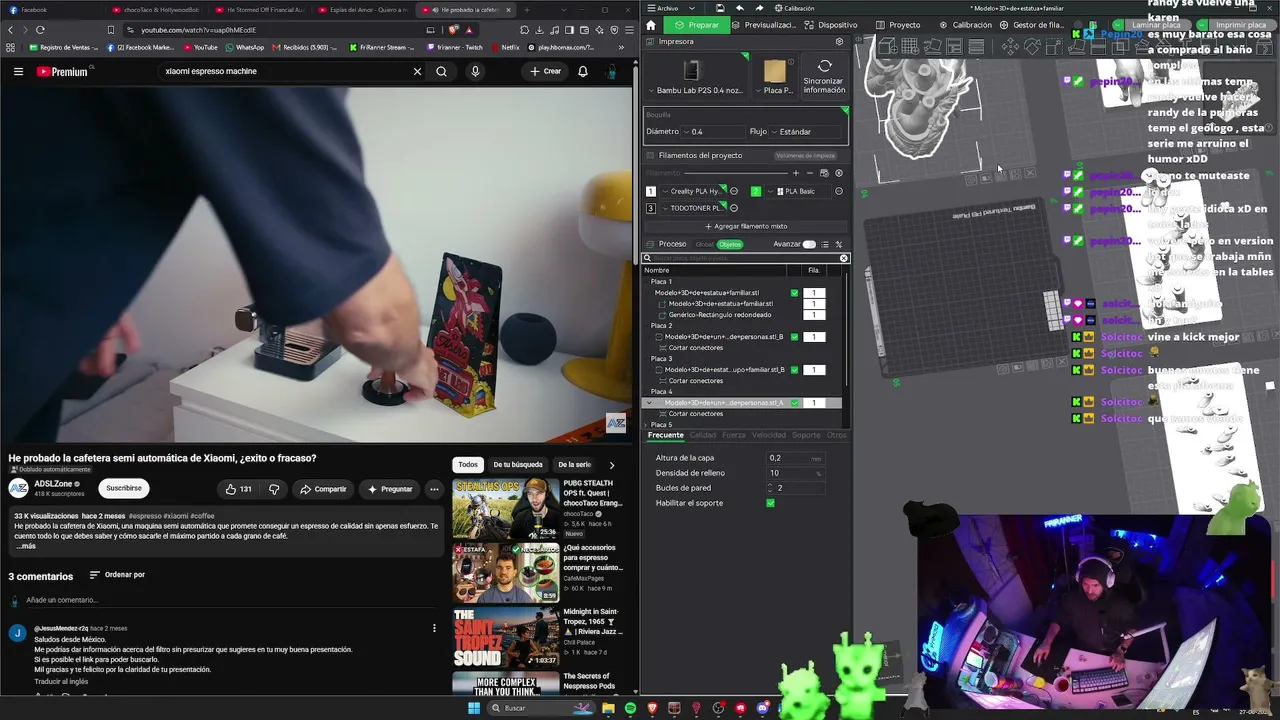Screen dimensions: 1280x720
Task: Click green filament 2 color swatch
Action: 756,191
